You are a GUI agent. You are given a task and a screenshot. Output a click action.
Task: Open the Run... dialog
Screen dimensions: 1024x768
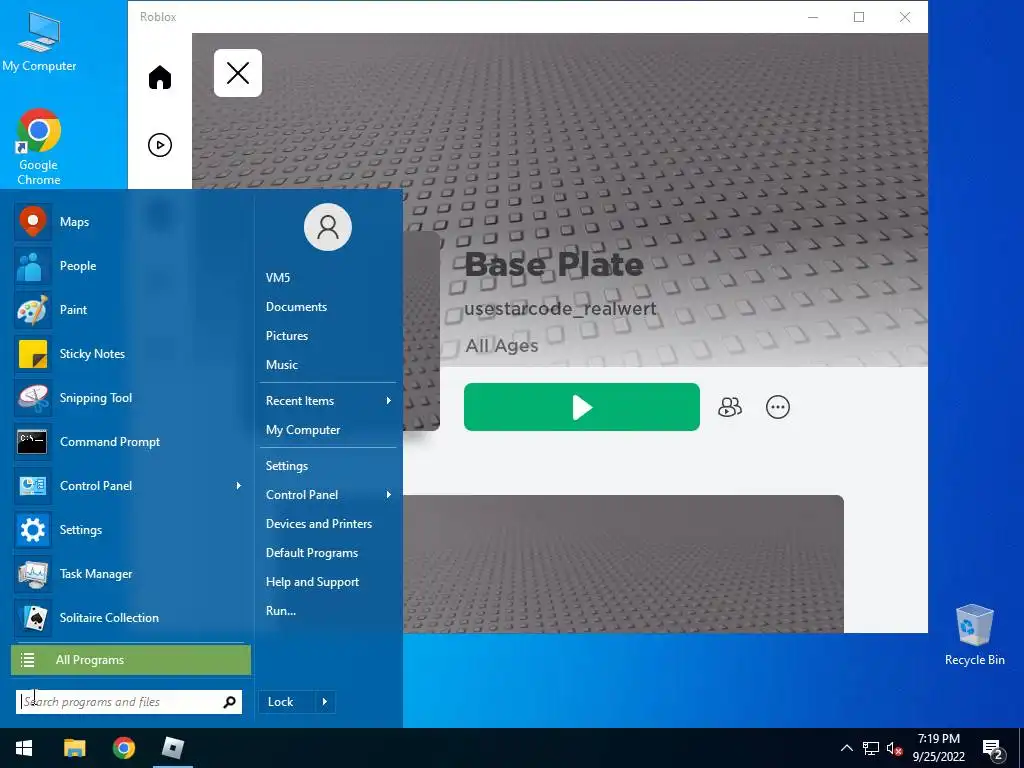(x=281, y=611)
